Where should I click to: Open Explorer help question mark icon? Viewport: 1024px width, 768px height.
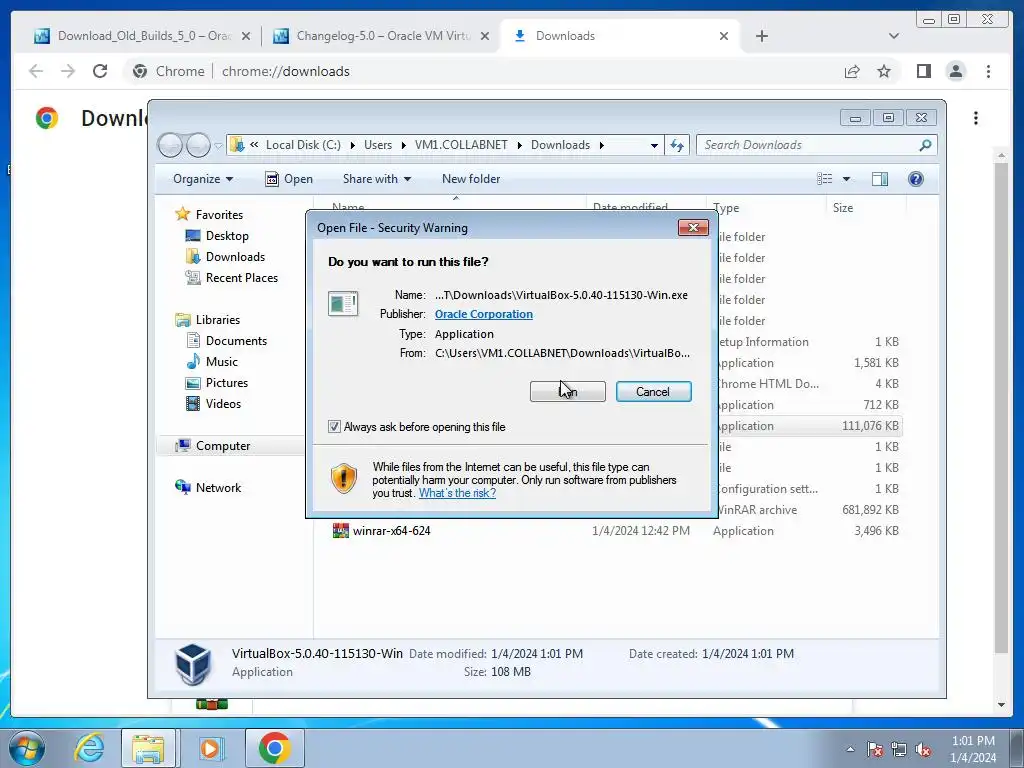click(916, 179)
